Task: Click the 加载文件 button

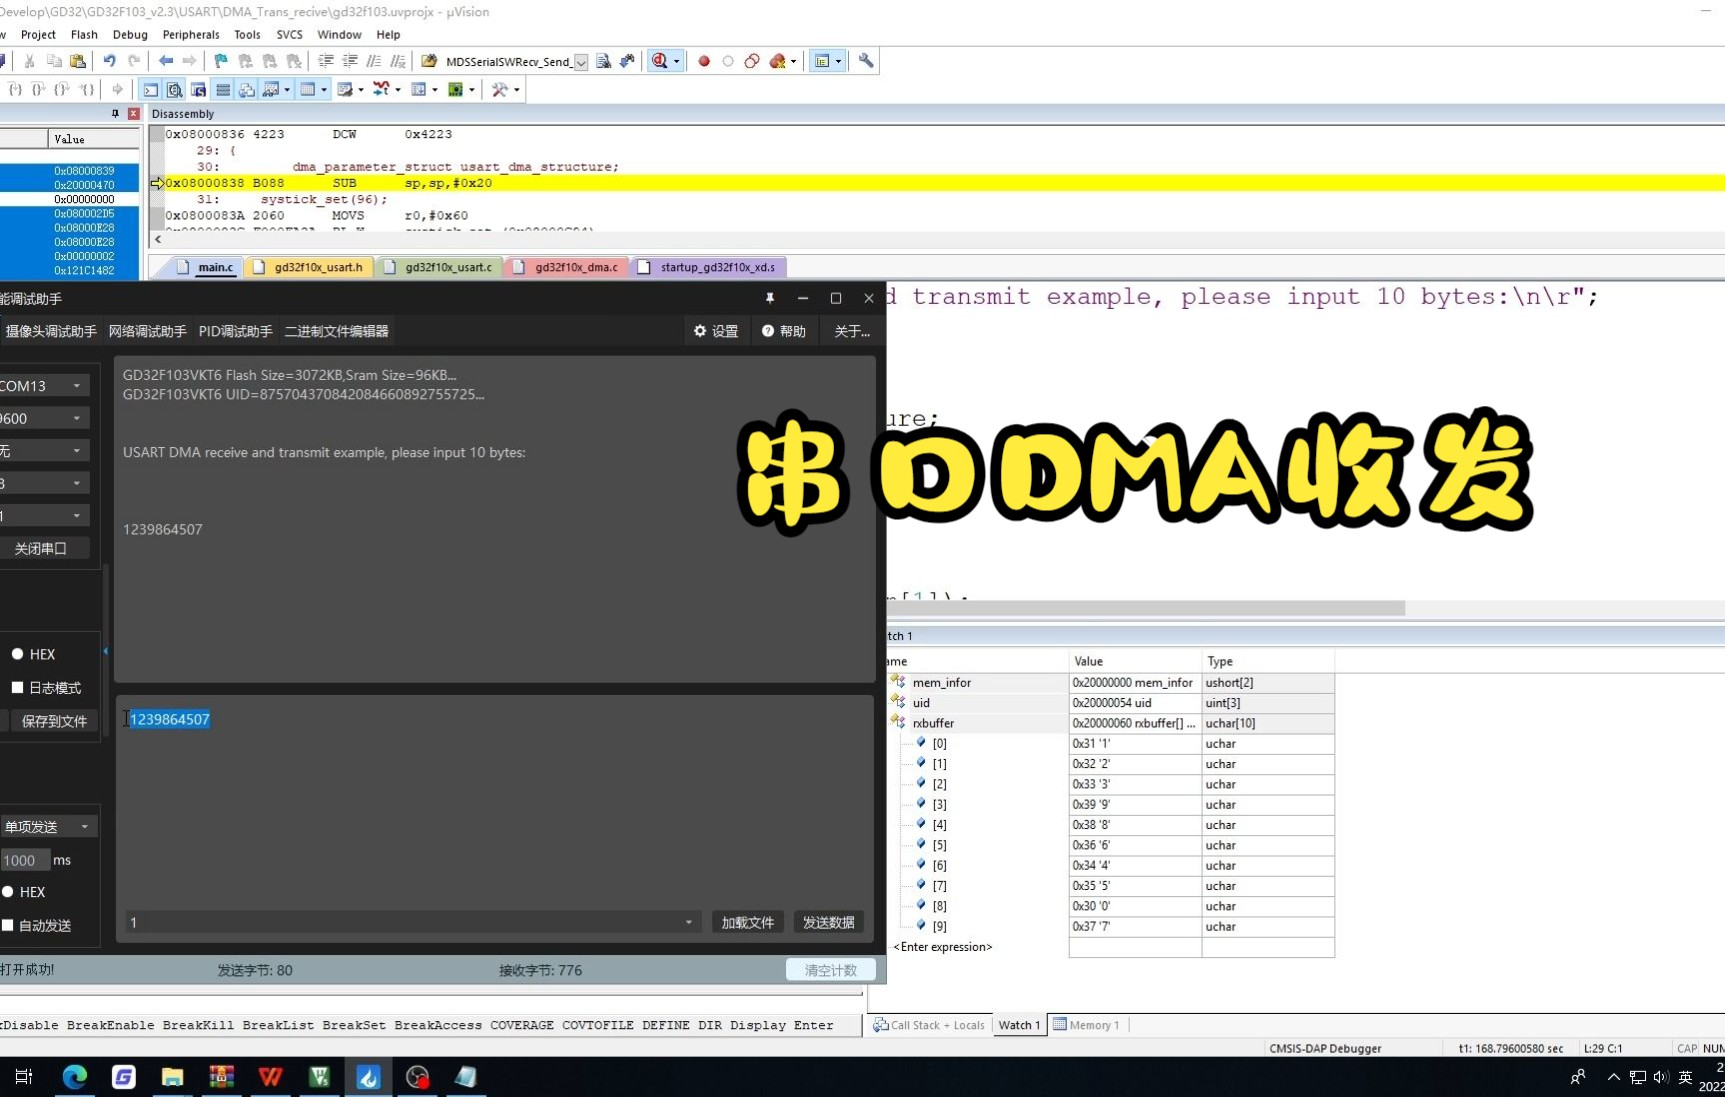Action: [x=748, y=922]
